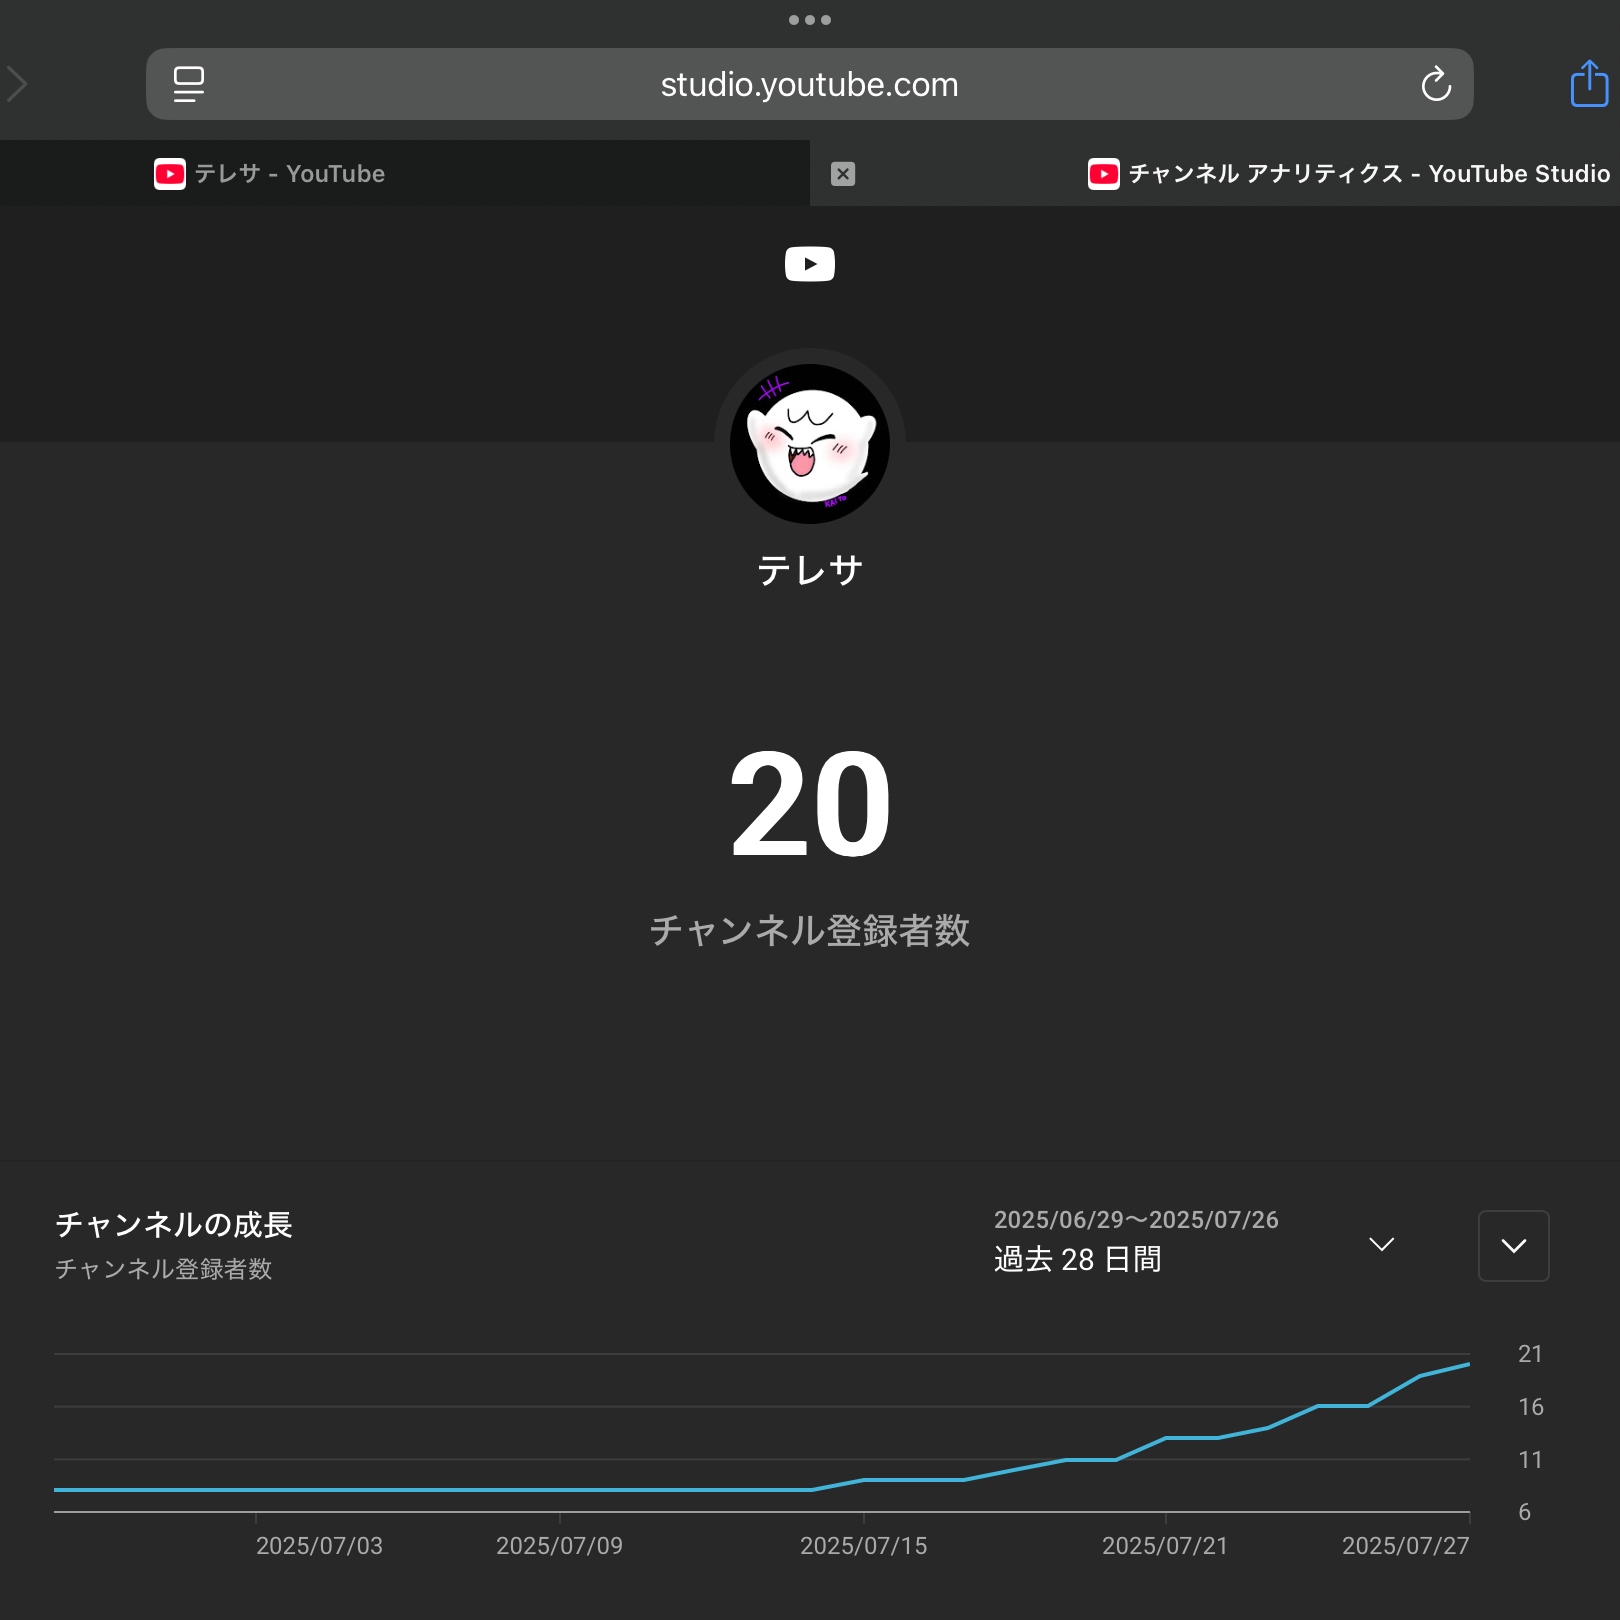Click the back navigation arrow
The width and height of the screenshot is (1620, 1620).
pyautogui.click(x=18, y=84)
